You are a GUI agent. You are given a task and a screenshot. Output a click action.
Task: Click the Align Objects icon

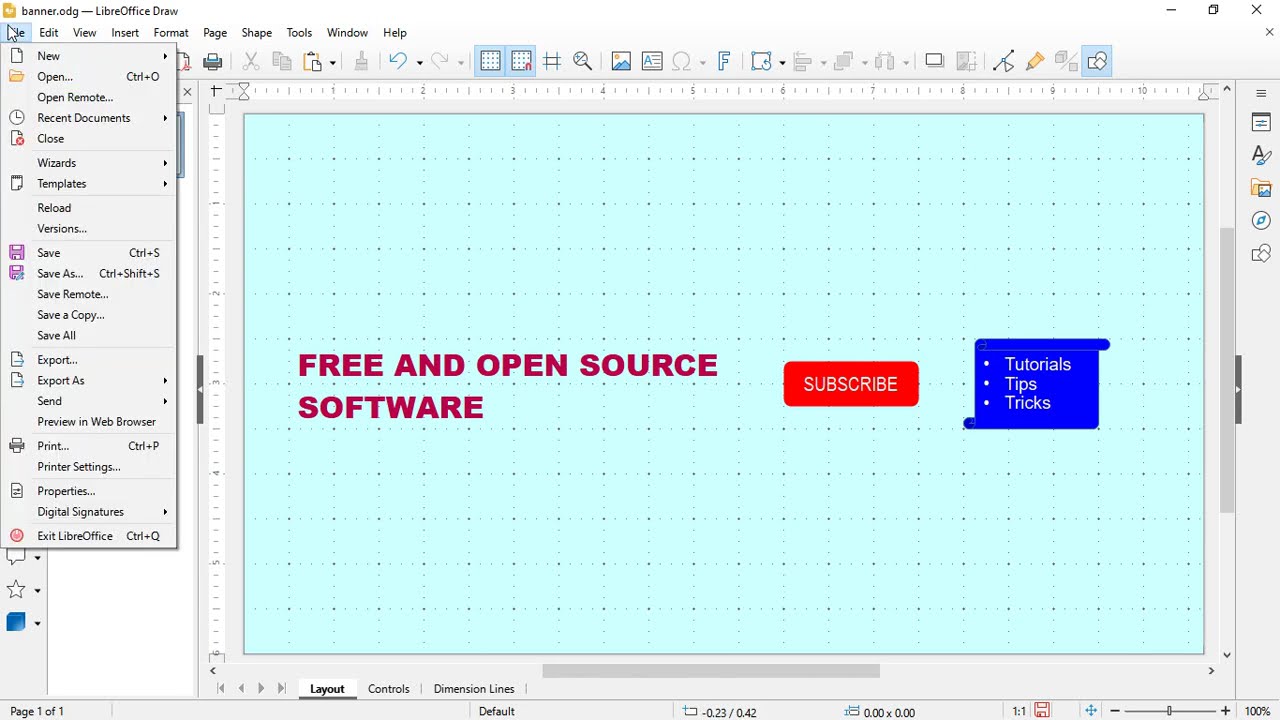(803, 62)
